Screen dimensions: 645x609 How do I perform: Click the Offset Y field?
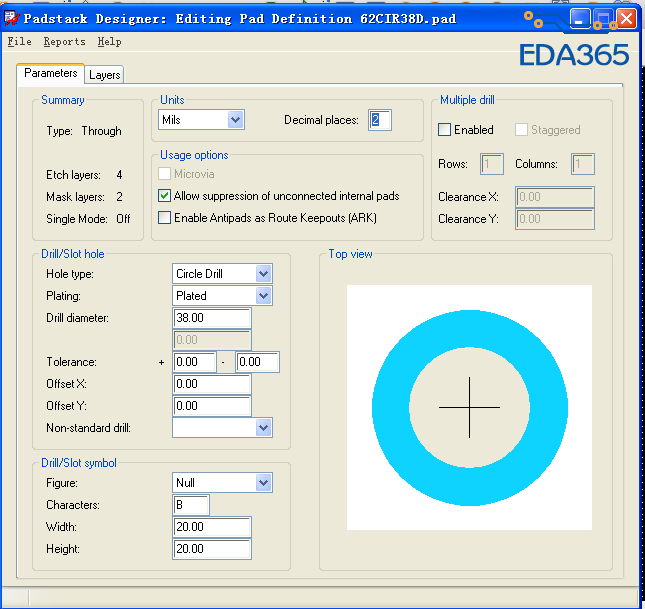[212, 406]
